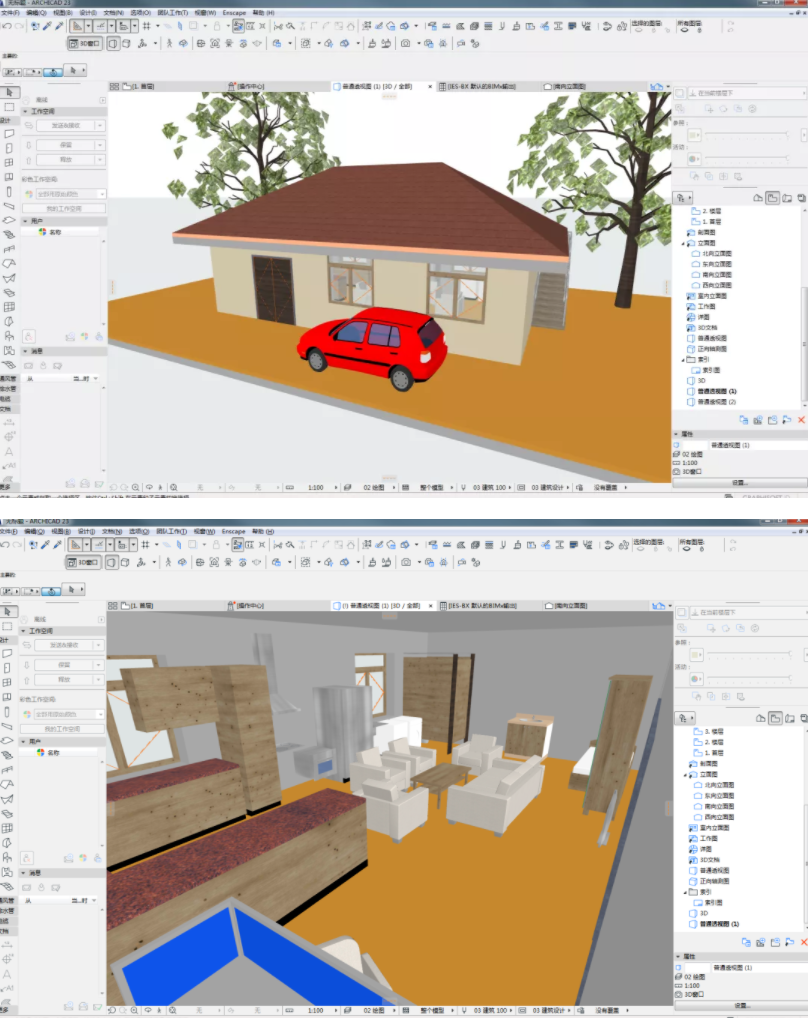This screenshot has height=1018, width=808.
Task: Collapse the 用户 section in upper window
Action: point(26,221)
